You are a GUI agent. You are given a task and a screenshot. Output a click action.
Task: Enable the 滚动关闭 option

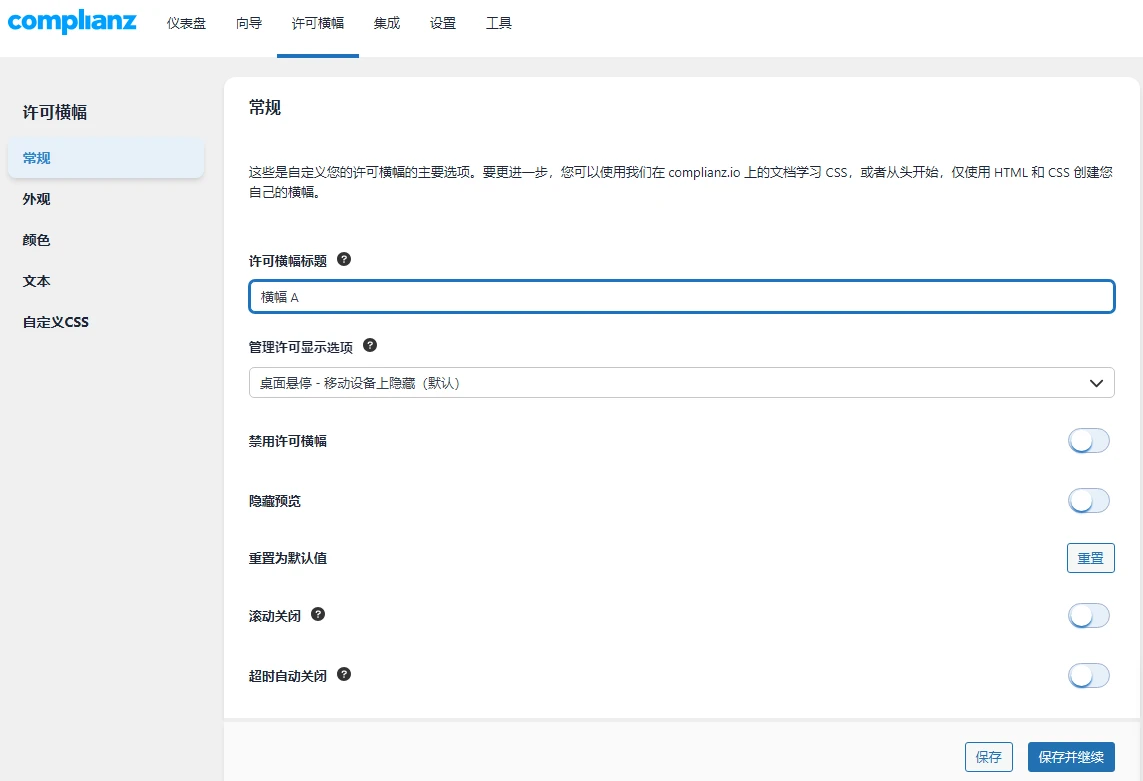click(x=1088, y=615)
